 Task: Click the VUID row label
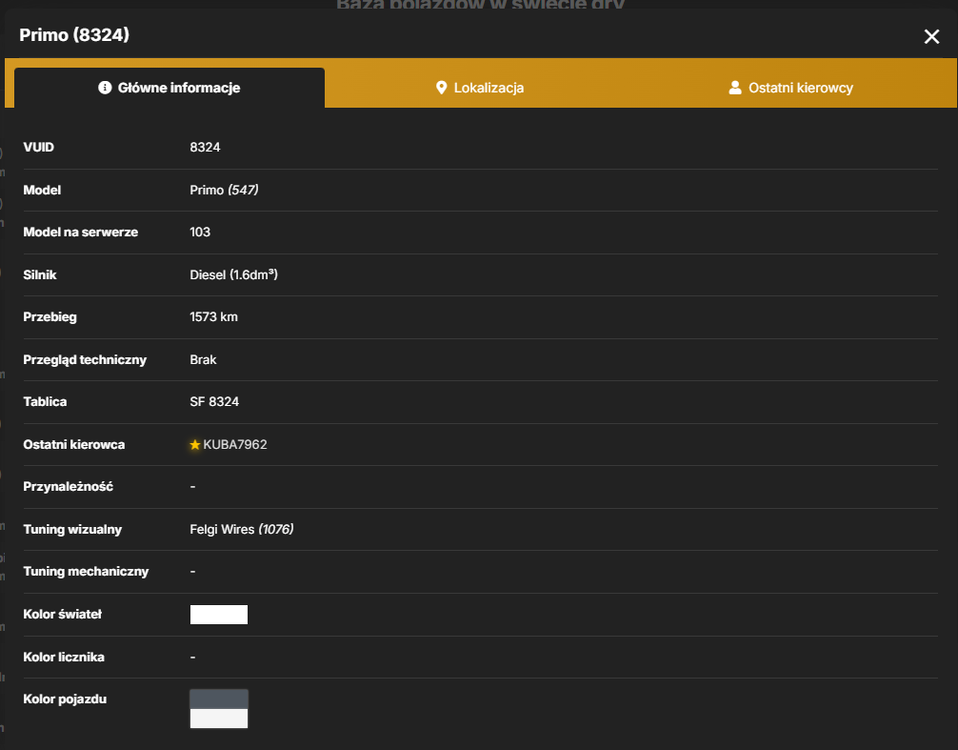point(38,147)
